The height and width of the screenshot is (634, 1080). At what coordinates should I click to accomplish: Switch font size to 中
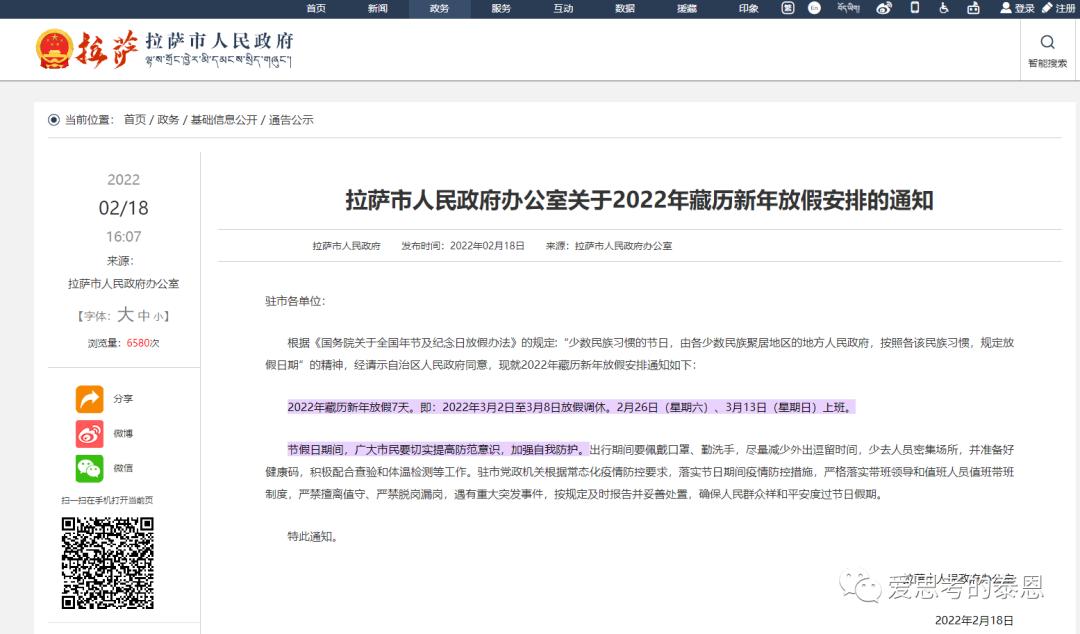point(142,316)
